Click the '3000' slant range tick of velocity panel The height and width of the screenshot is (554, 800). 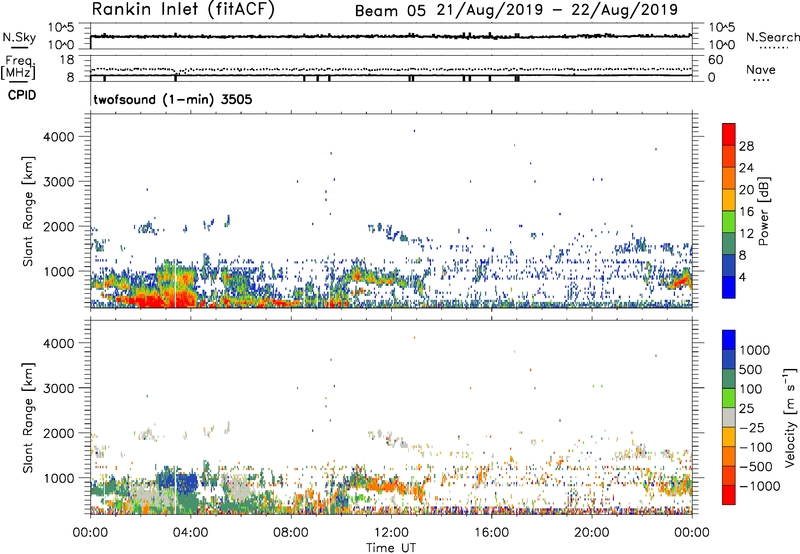[x=59, y=388]
